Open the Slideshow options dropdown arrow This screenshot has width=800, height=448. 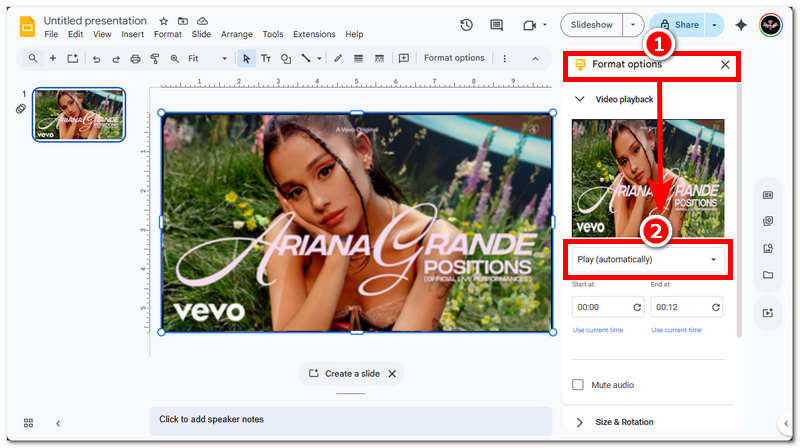[x=633, y=25]
